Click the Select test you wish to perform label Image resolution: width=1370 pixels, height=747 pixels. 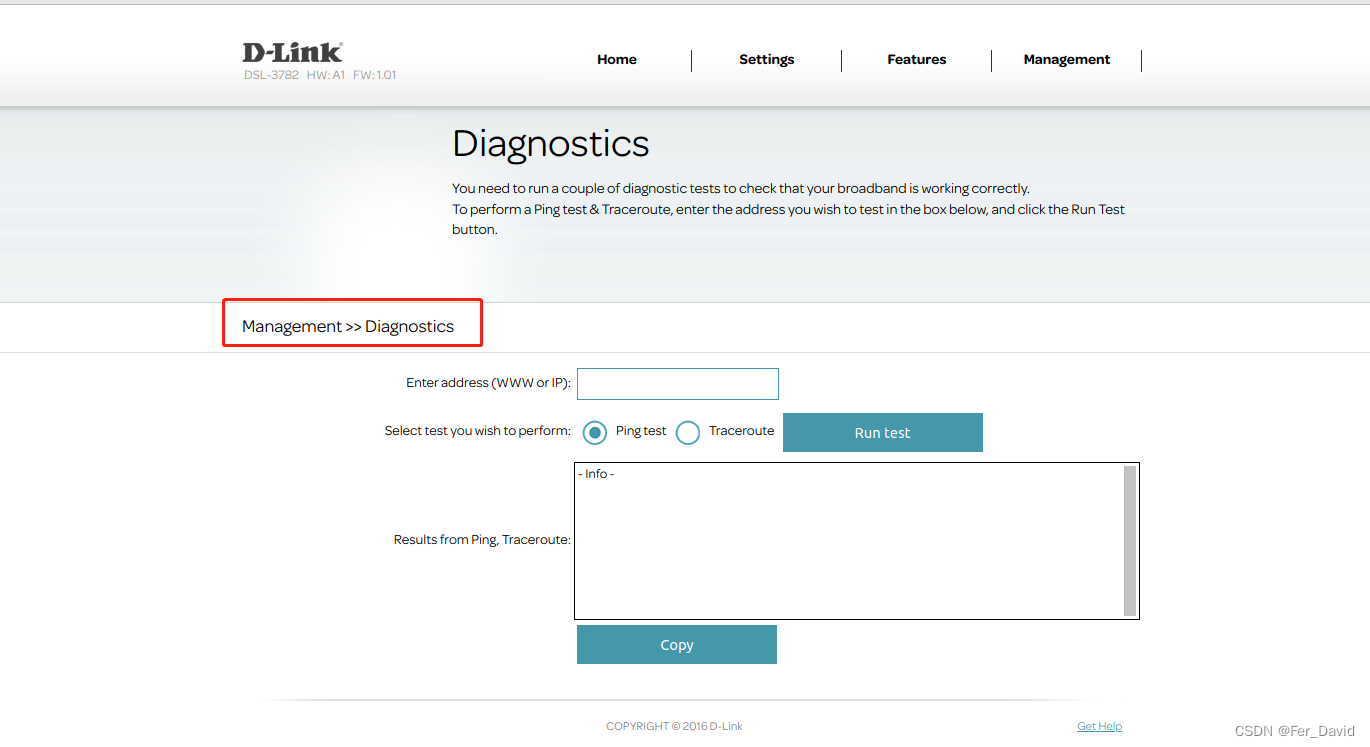(477, 431)
